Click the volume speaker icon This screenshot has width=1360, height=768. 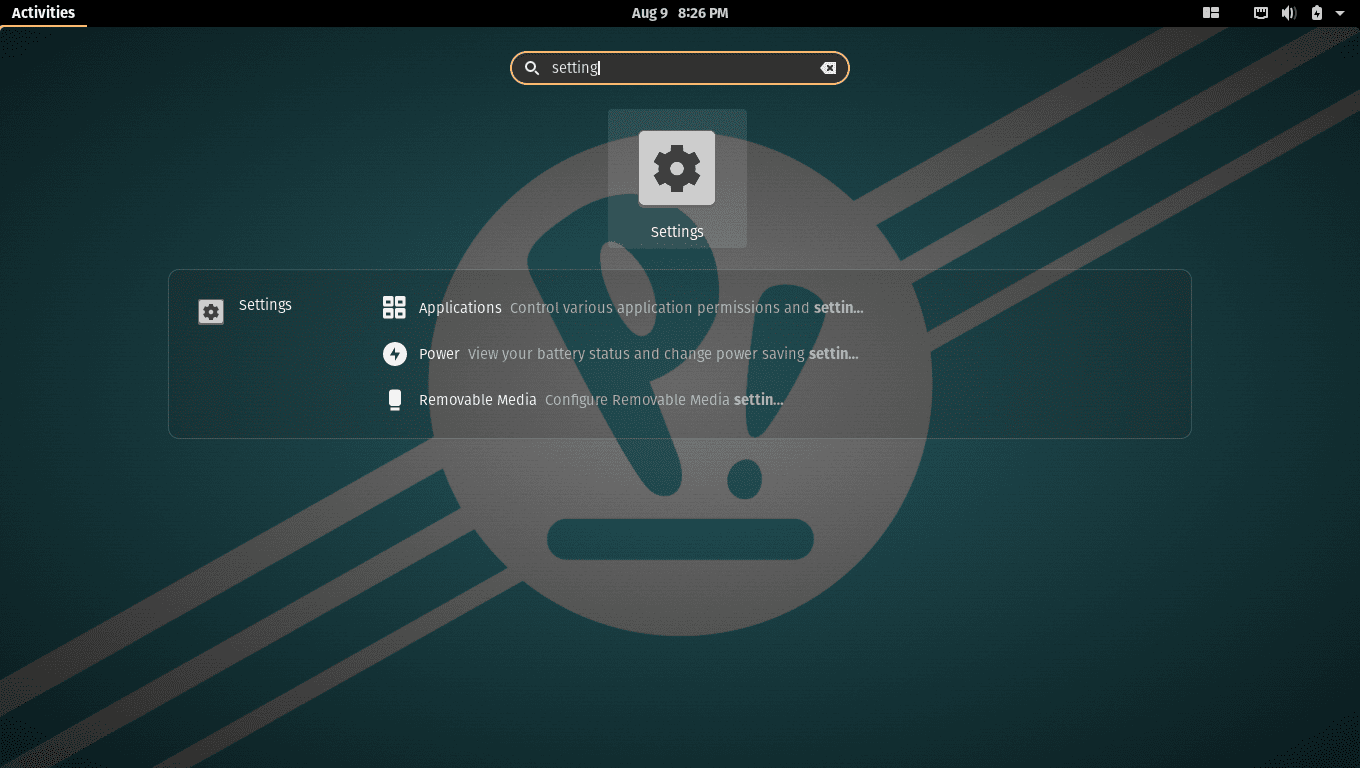click(x=1289, y=13)
